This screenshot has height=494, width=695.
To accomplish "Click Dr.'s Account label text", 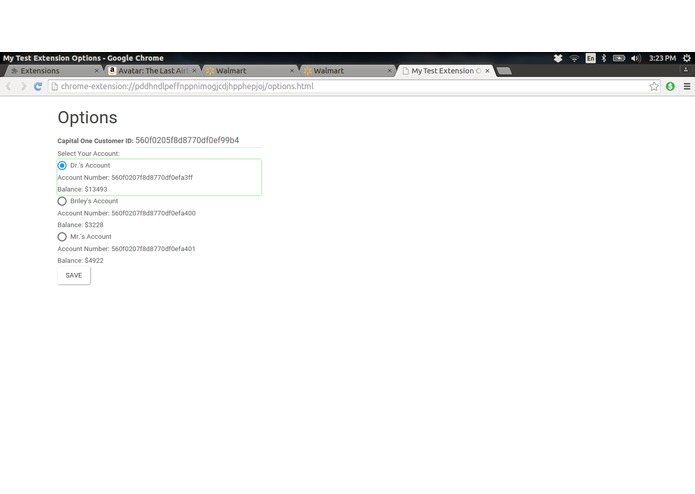I will click(x=90, y=165).
